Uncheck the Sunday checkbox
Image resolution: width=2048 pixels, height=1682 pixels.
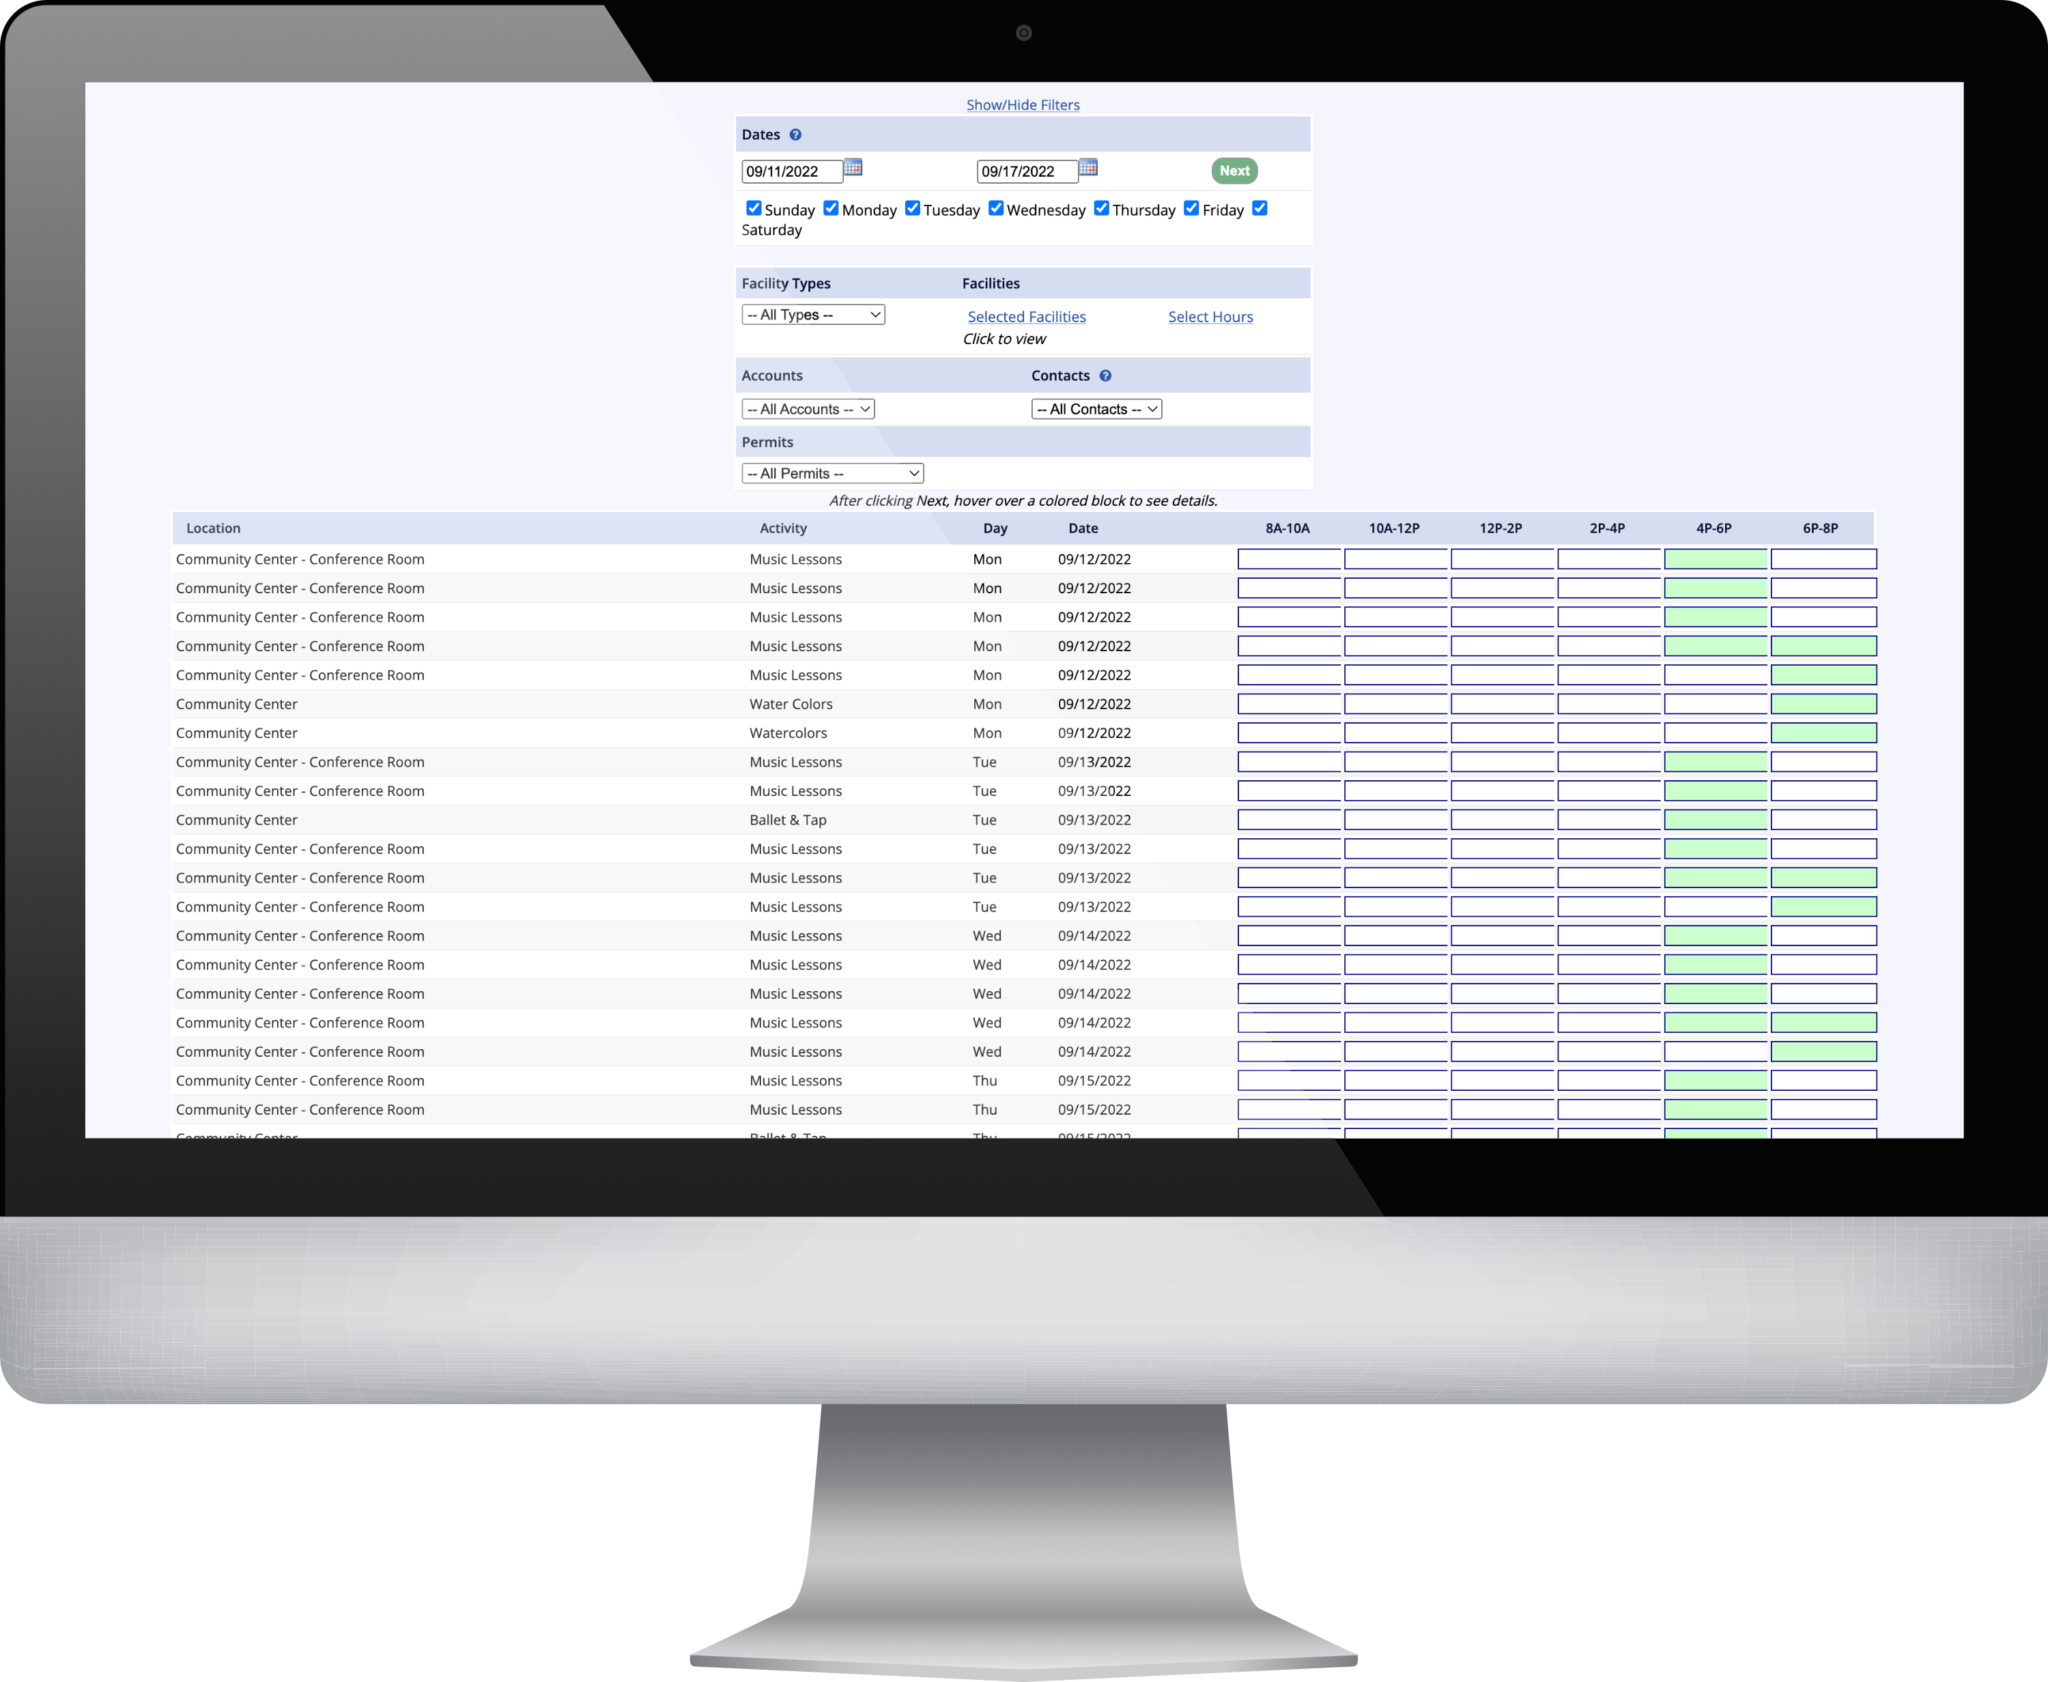tap(754, 208)
